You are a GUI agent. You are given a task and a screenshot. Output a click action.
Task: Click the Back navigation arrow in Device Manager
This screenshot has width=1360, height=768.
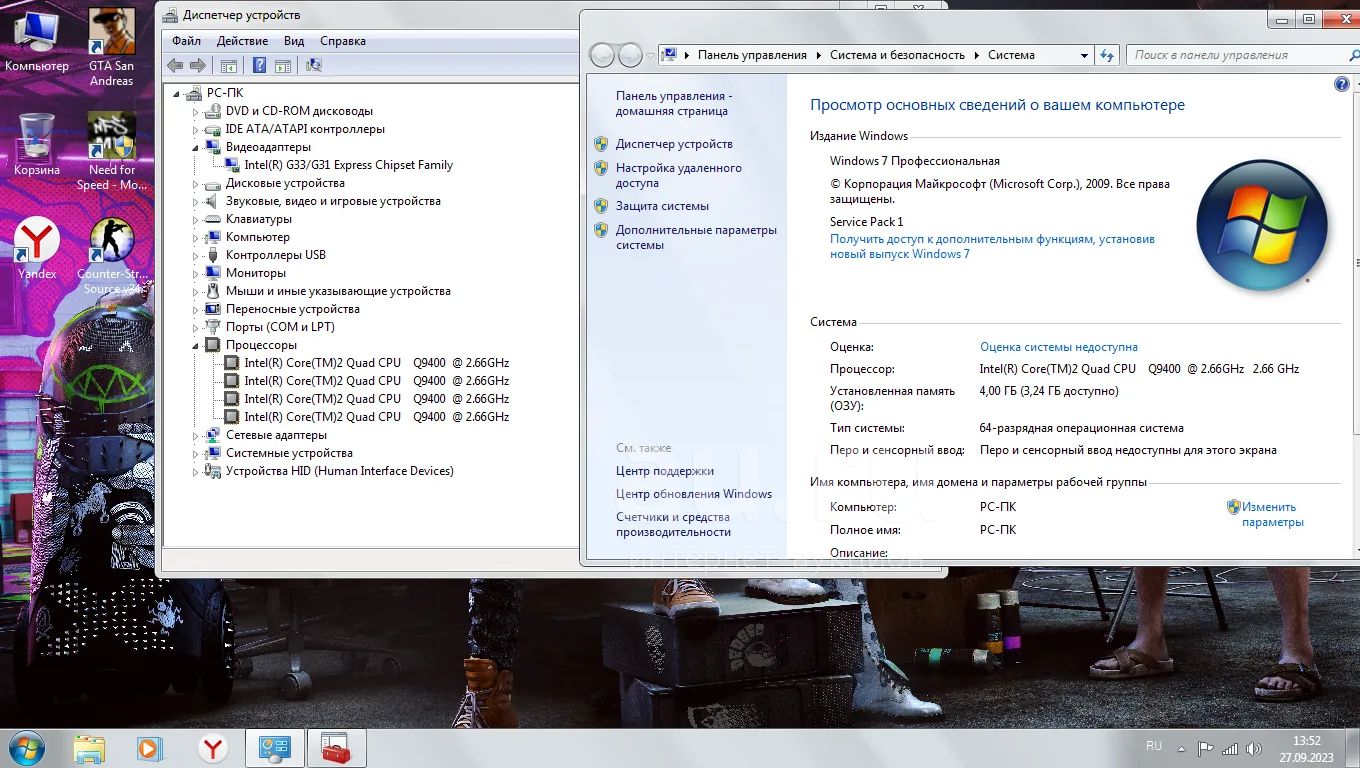(x=174, y=65)
